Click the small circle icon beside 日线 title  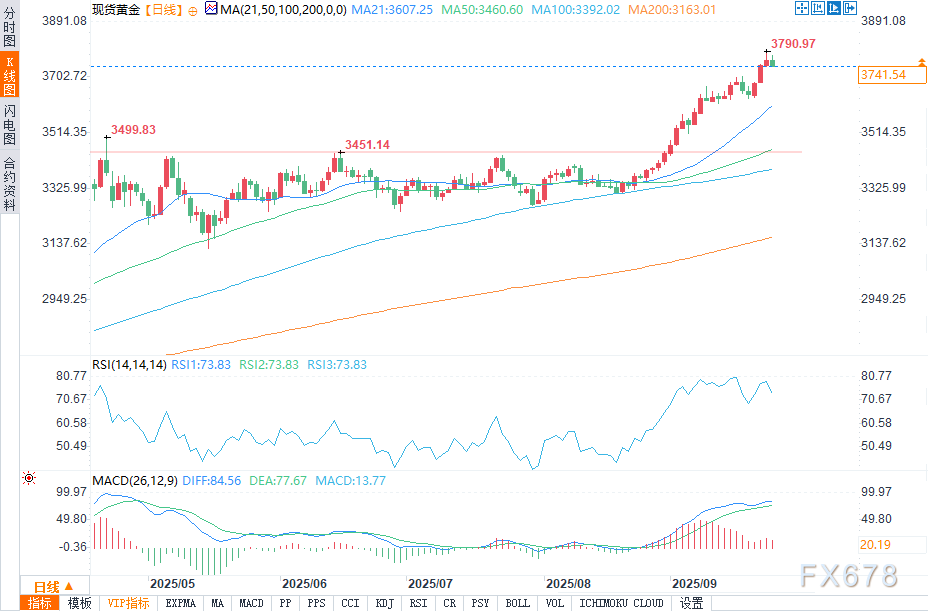point(192,9)
